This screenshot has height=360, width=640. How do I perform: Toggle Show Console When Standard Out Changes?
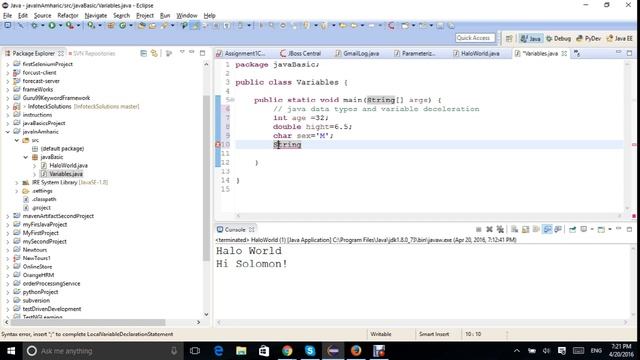(547, 229)
